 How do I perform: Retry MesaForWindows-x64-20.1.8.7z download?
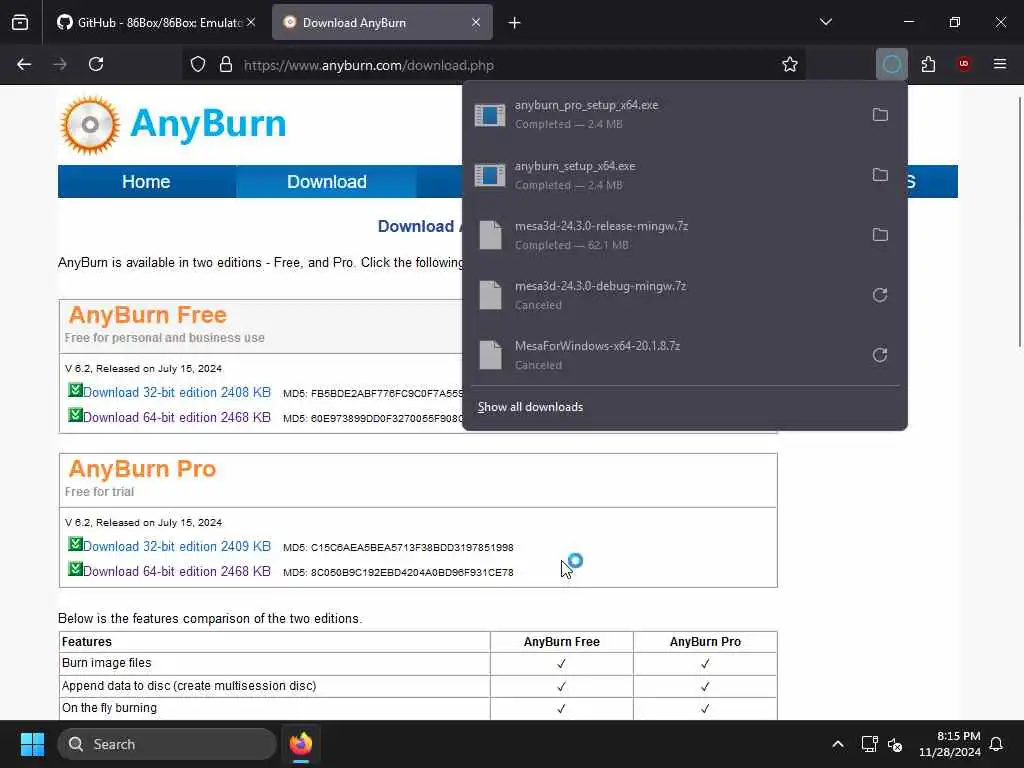(x=880, y=355)
